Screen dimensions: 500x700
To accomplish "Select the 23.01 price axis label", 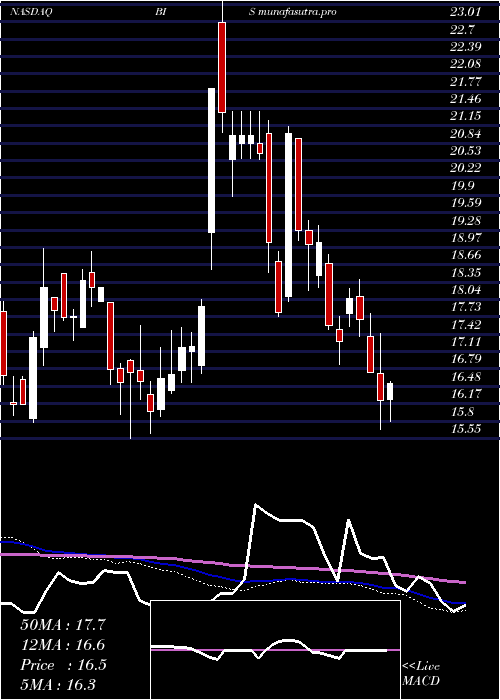I will [466, 12].
